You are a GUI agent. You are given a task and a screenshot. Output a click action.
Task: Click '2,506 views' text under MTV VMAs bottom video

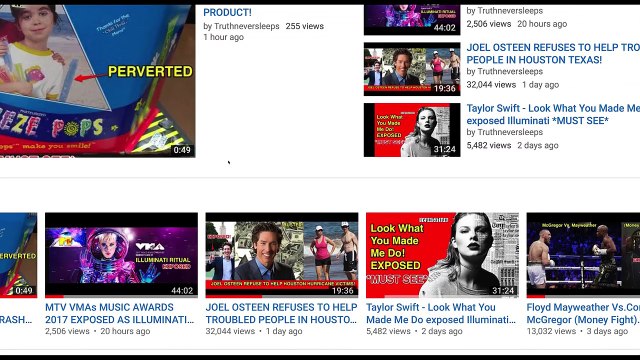click(x=67, y=331)
